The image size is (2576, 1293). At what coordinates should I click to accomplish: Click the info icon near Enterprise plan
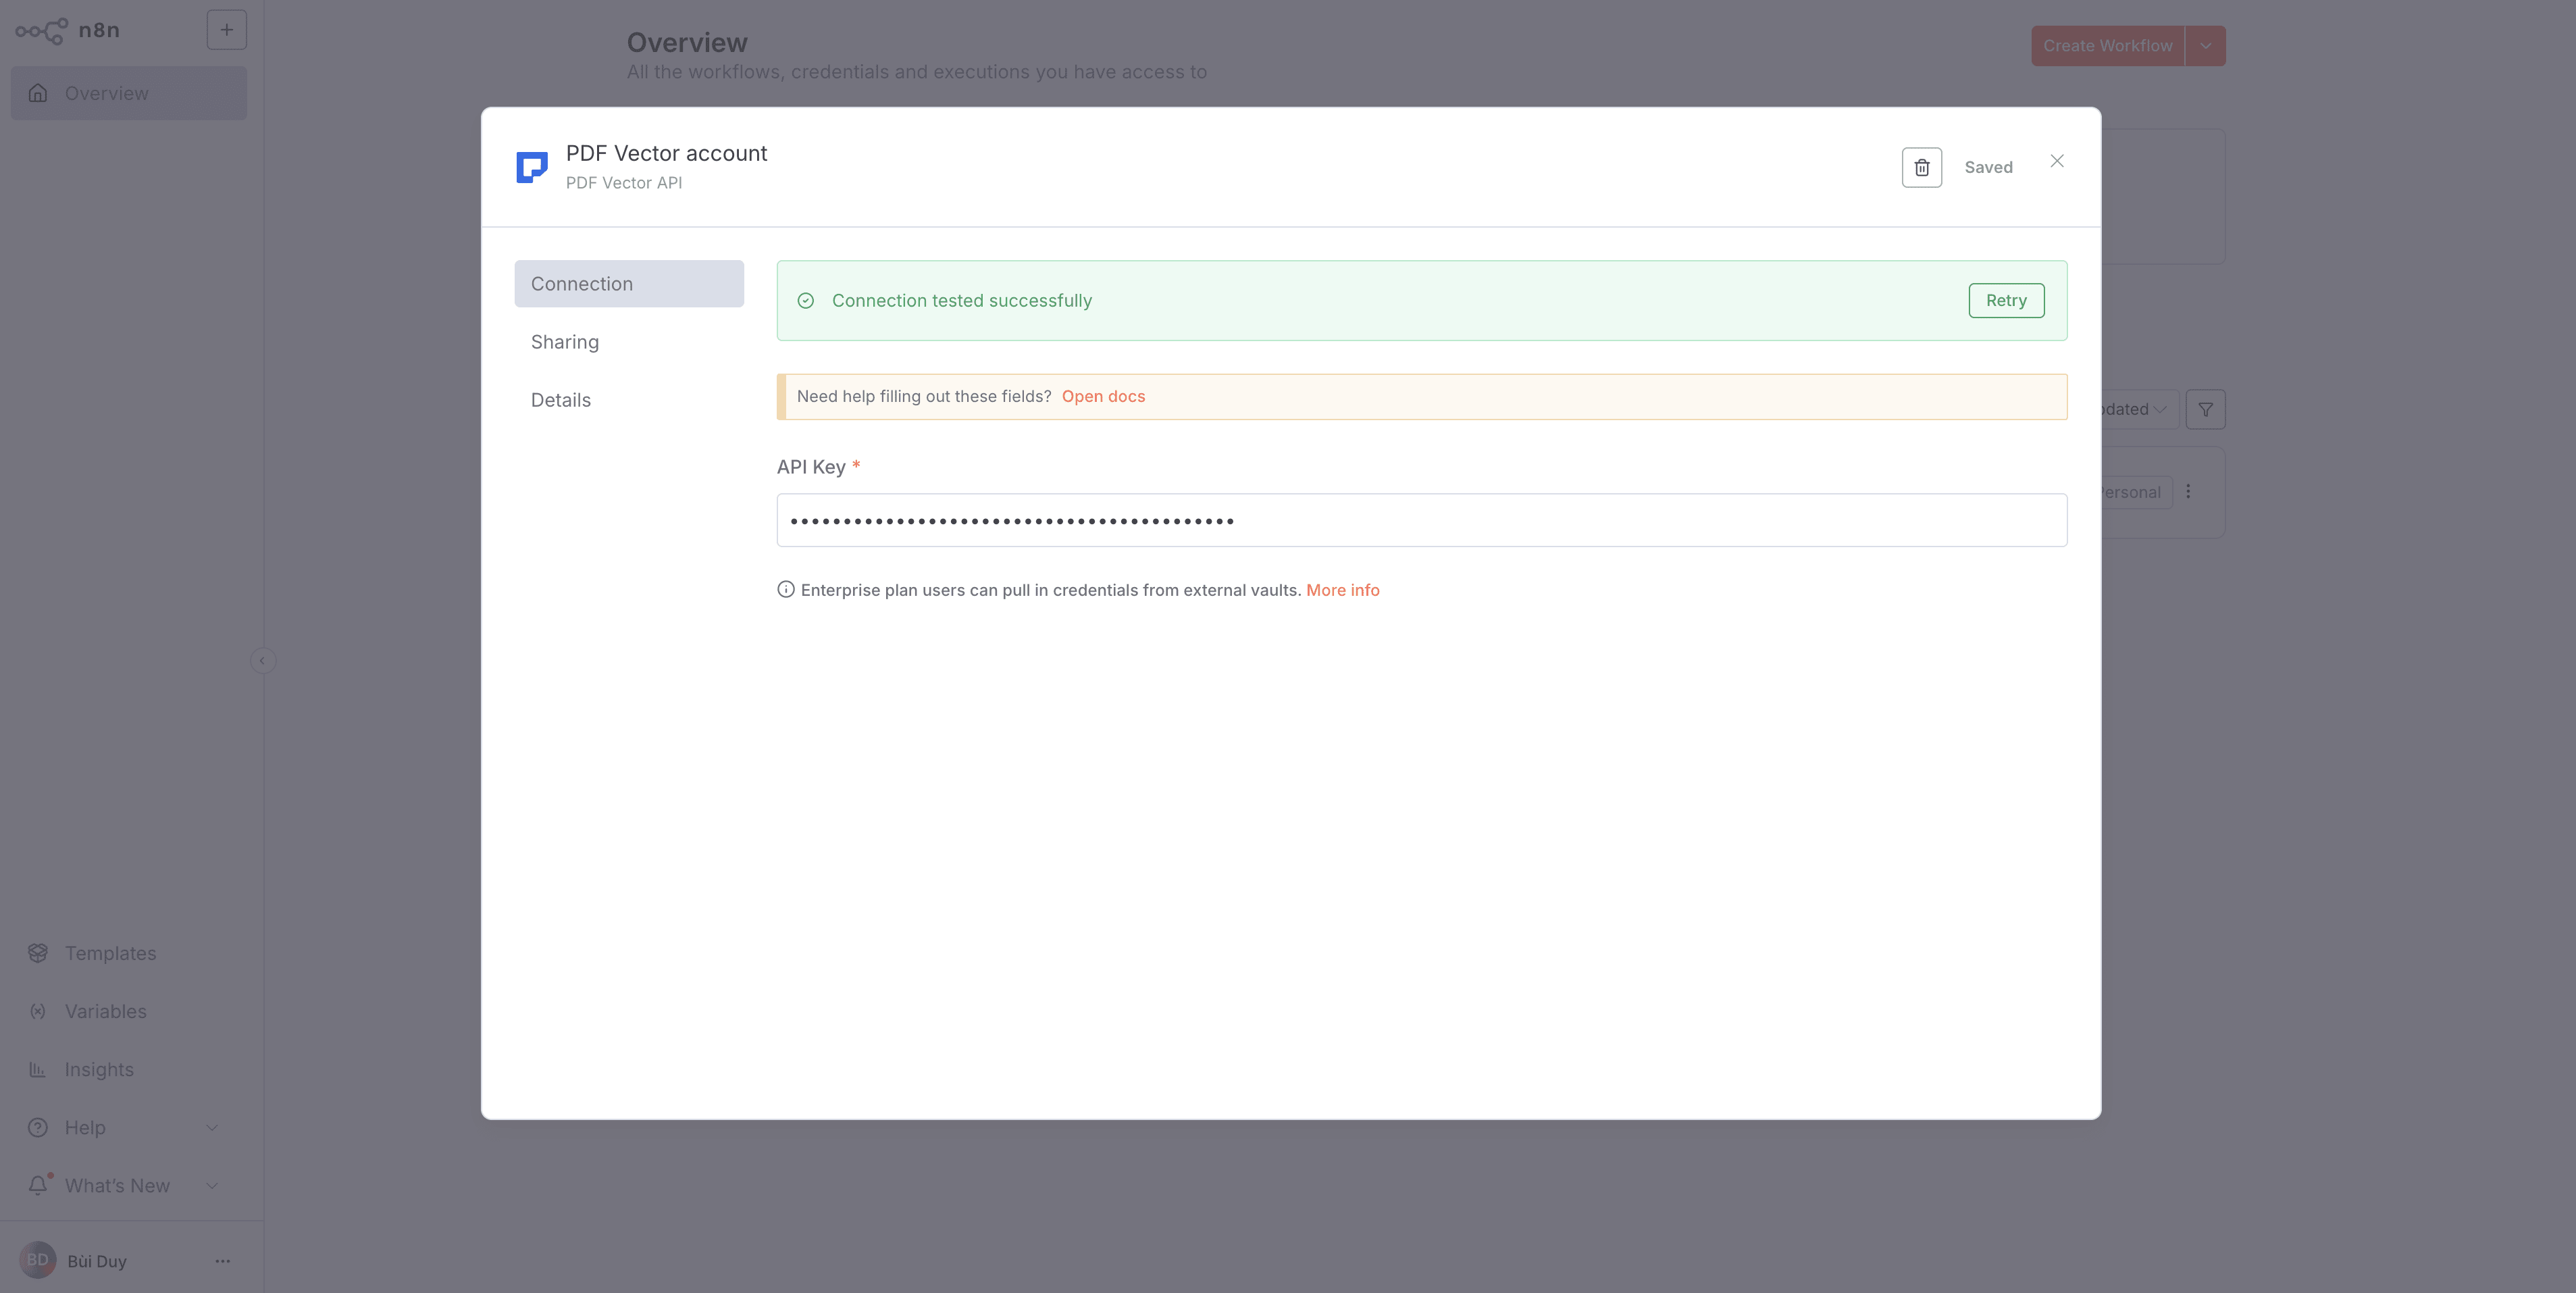tap(786, 590)
